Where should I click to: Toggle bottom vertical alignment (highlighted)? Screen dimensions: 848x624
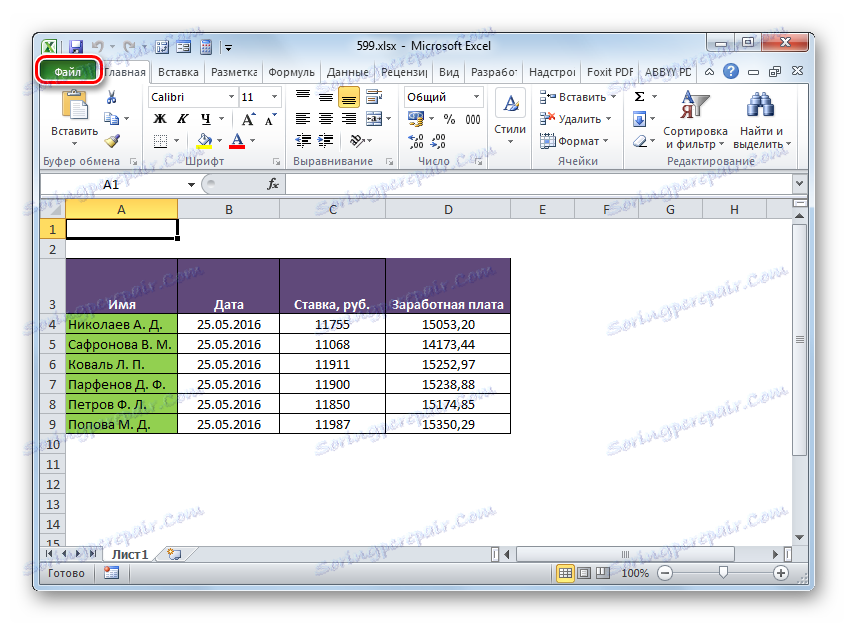(x=349, y=97)
